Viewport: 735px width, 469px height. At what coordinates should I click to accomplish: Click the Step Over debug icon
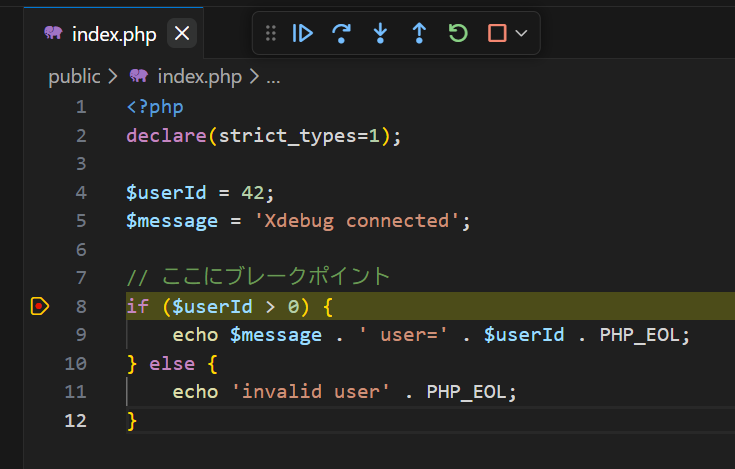[341, 33]
